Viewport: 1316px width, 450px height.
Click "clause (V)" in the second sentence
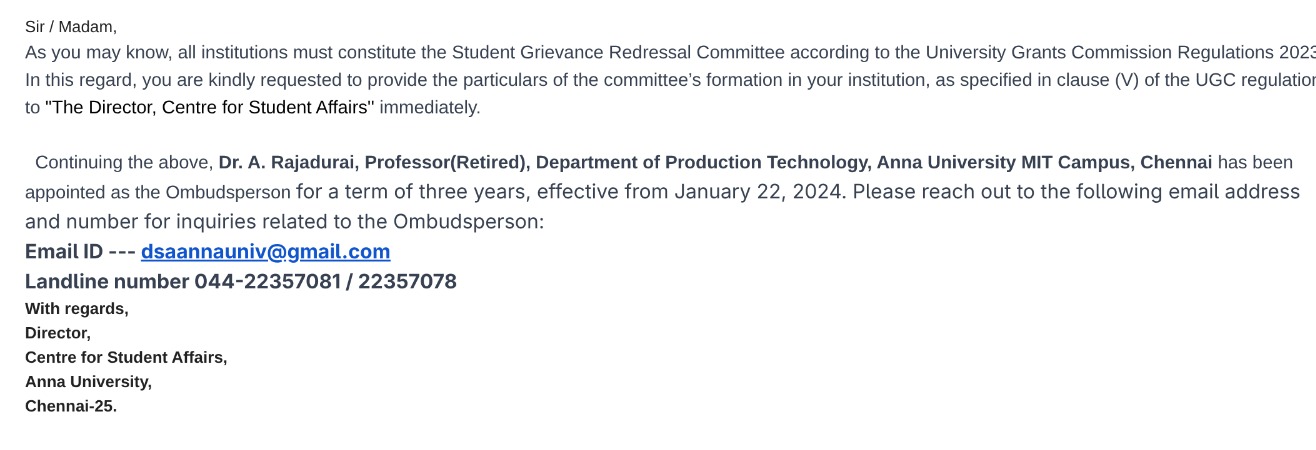(x=1091, y=80)
